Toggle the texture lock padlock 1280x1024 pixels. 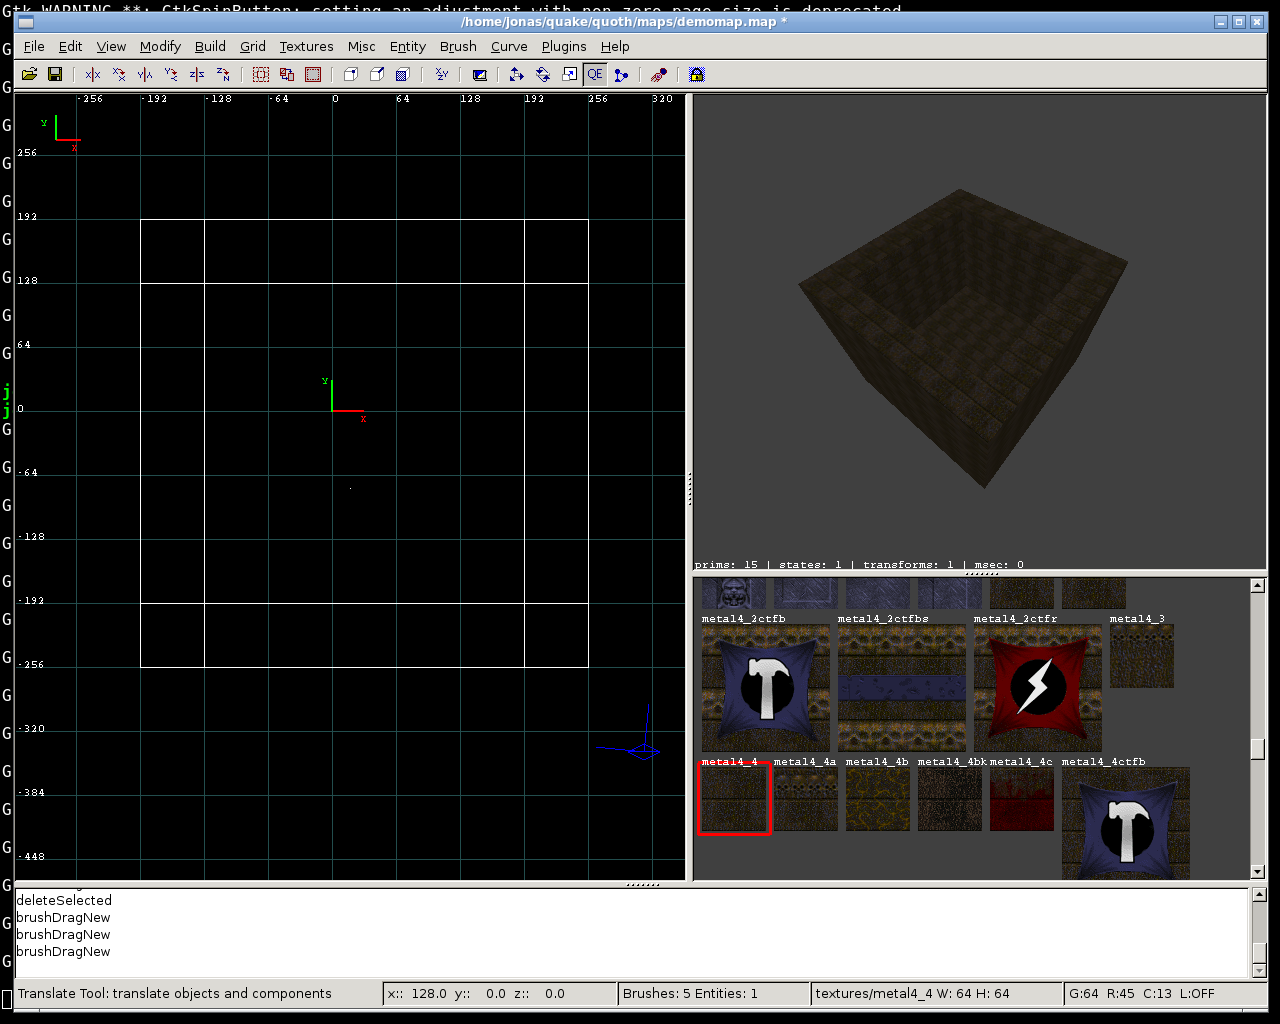(x=697, y=74)
